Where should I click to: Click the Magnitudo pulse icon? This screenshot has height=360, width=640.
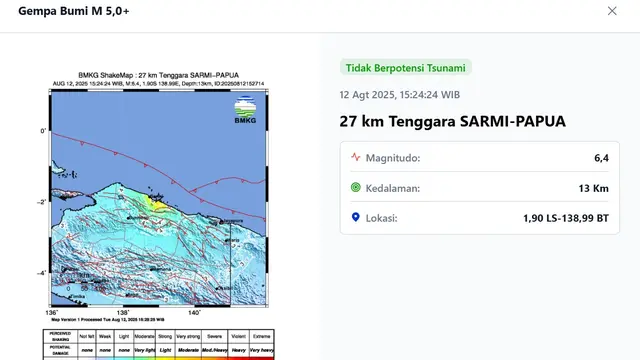[x=356, y=157]
